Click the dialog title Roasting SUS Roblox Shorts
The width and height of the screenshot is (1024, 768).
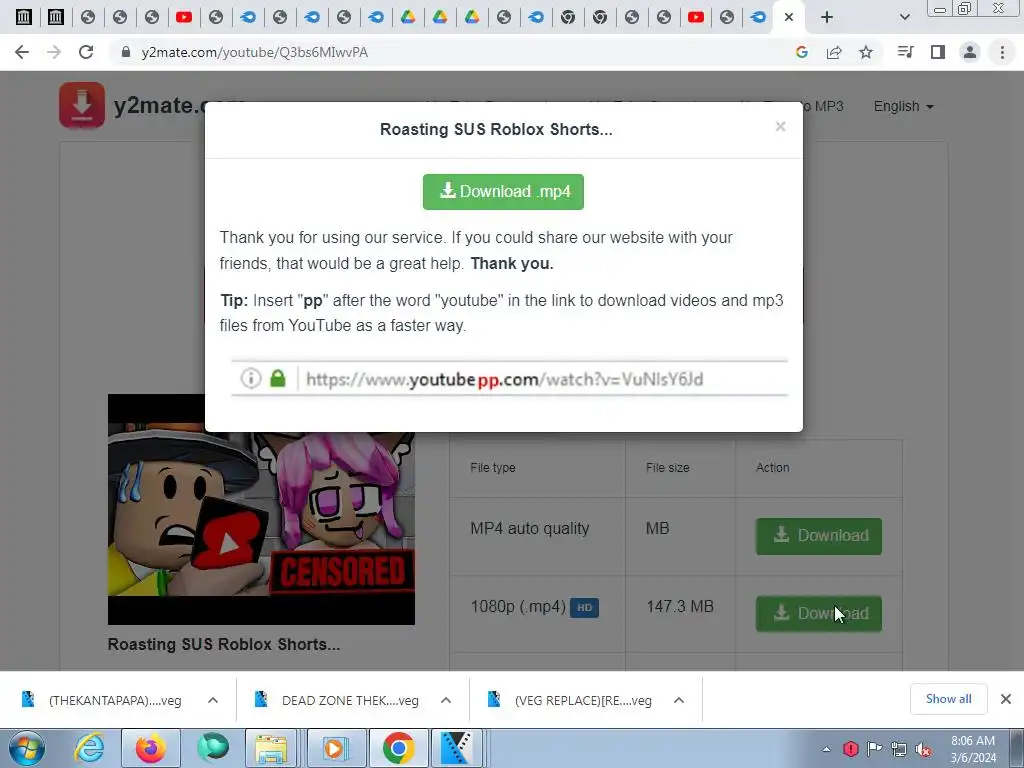click(496, 129)
